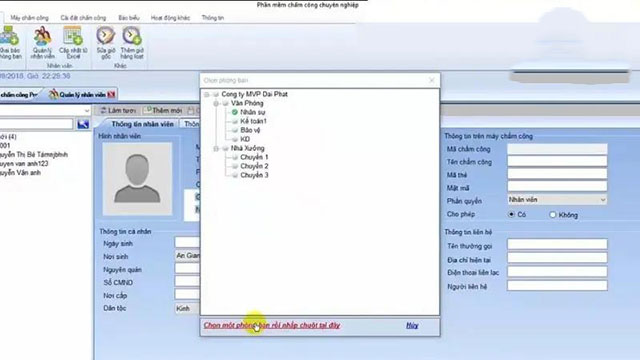Collapse the Văn Phòng tree node
Image resolution: width=640 pixels, height=360 pixels.
click(x=216, y=104)
